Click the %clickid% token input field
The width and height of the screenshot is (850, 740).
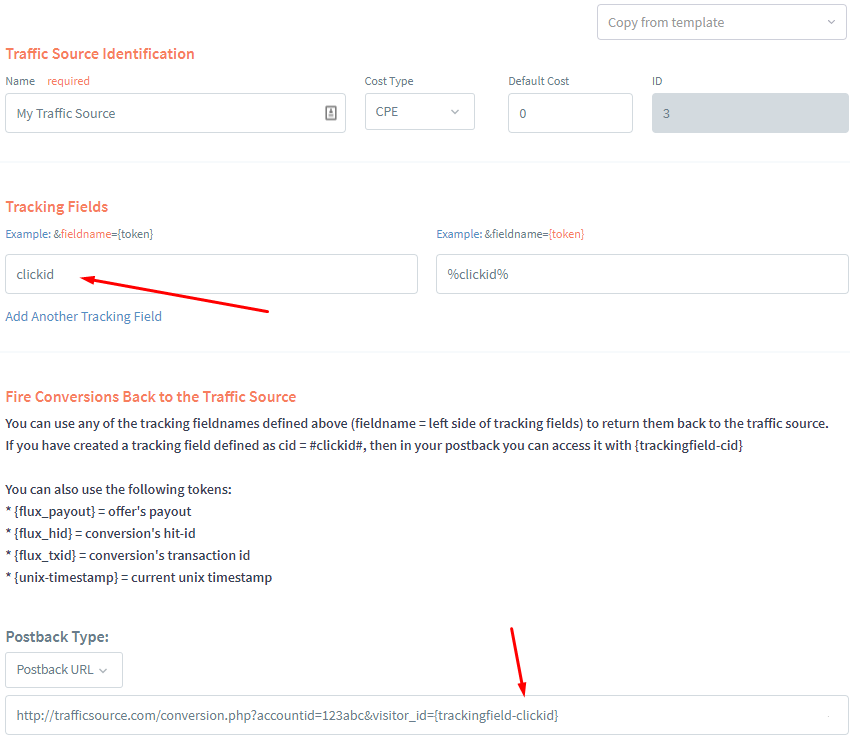642,274
